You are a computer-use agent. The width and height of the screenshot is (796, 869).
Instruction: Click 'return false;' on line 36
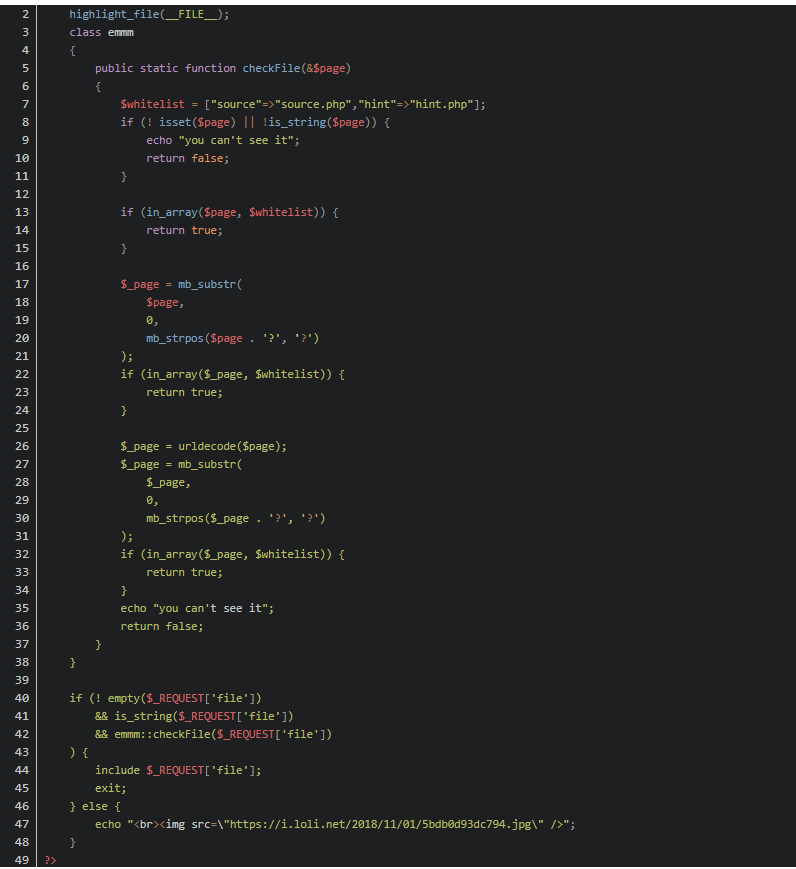[162, 626]
